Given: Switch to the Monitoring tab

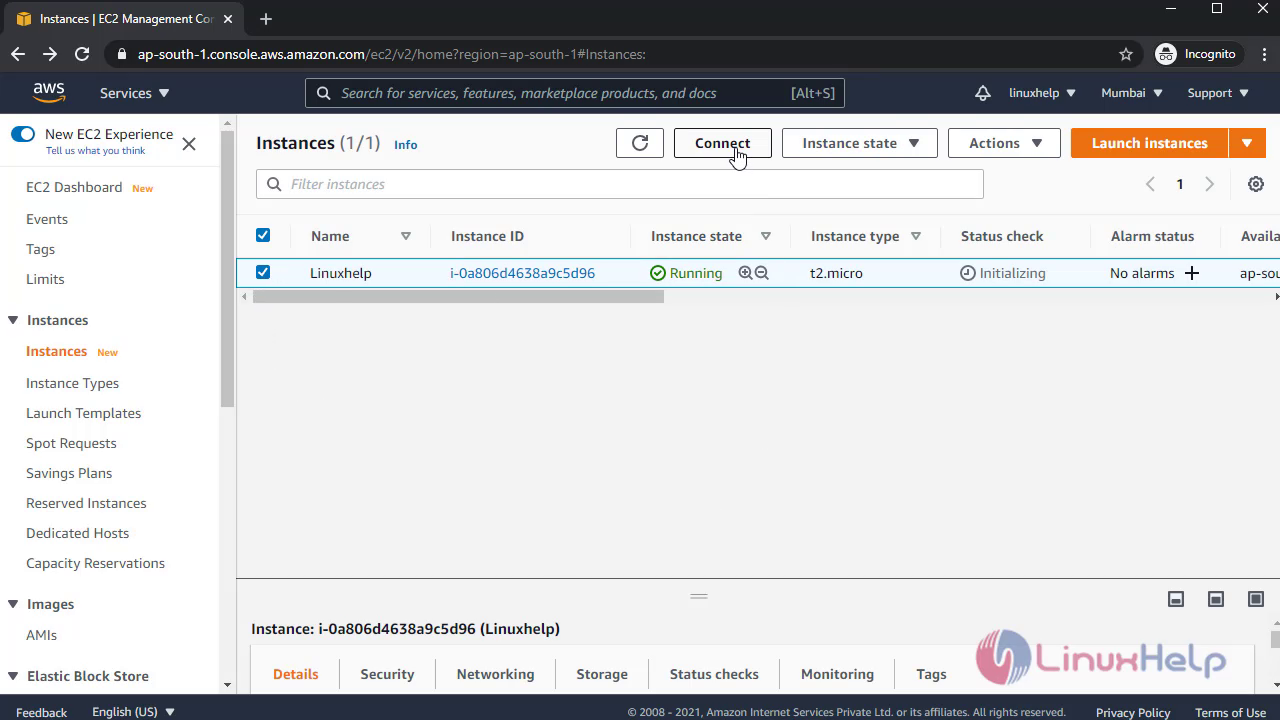Looking at the screenshot, I should (837, 674).
